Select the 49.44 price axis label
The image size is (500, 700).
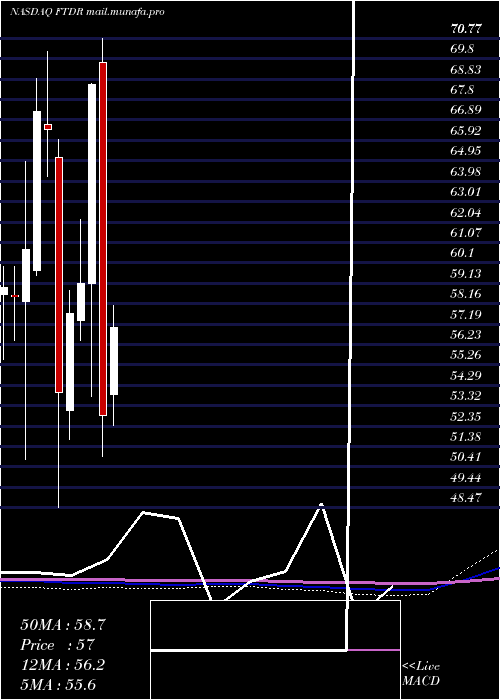coord(466,477)
